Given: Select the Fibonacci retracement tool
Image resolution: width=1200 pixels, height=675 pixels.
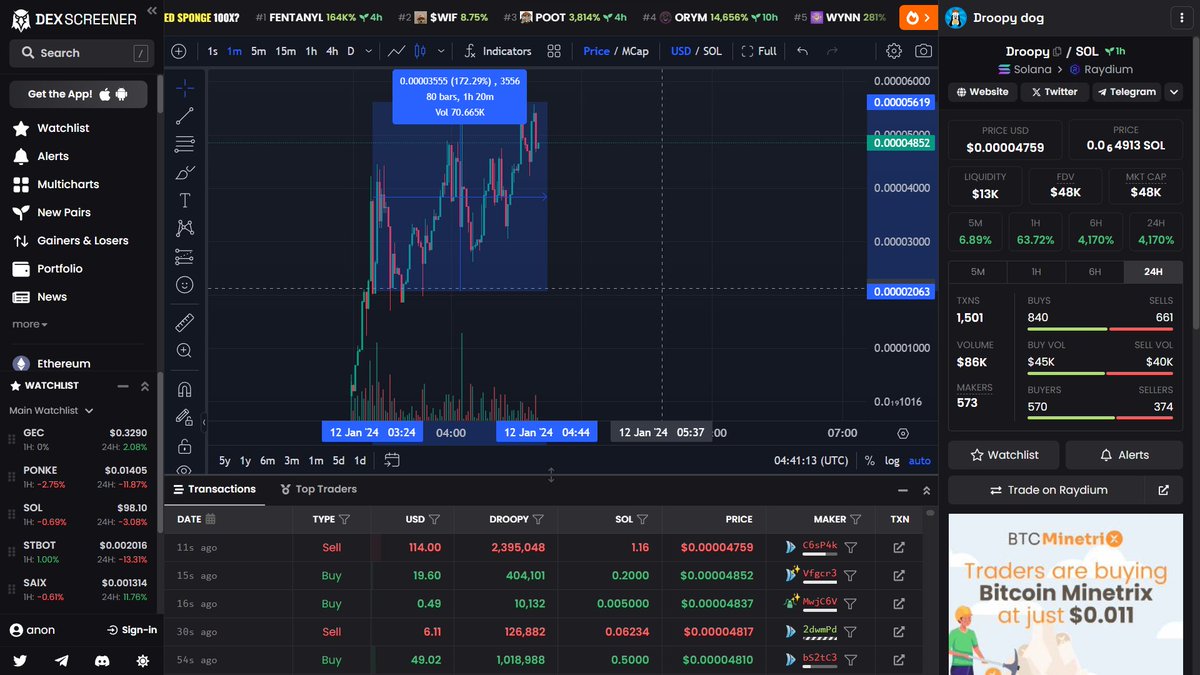Looking at the screenshot, I should 185,145.
